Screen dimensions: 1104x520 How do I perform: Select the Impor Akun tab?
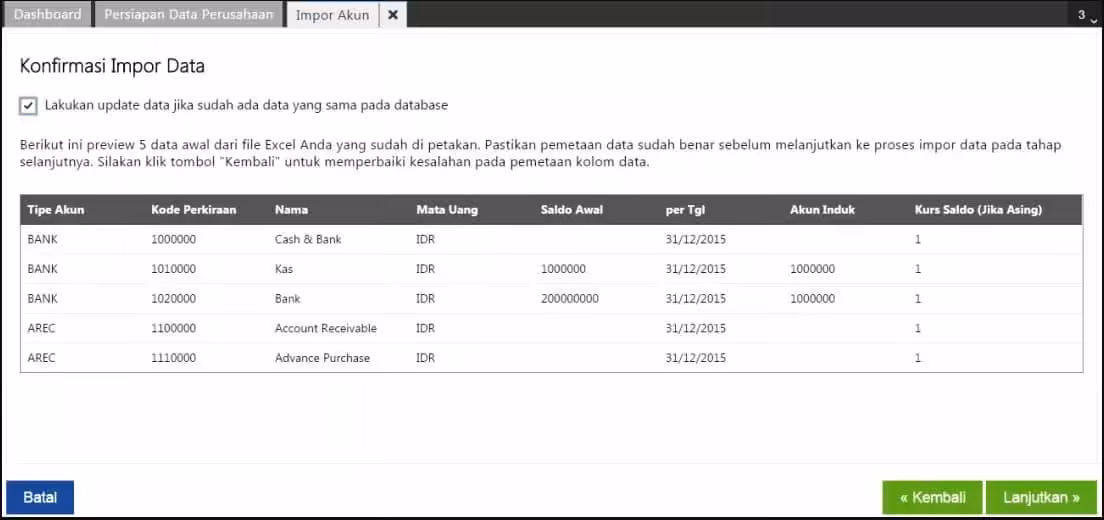click(x=332, y=15)
